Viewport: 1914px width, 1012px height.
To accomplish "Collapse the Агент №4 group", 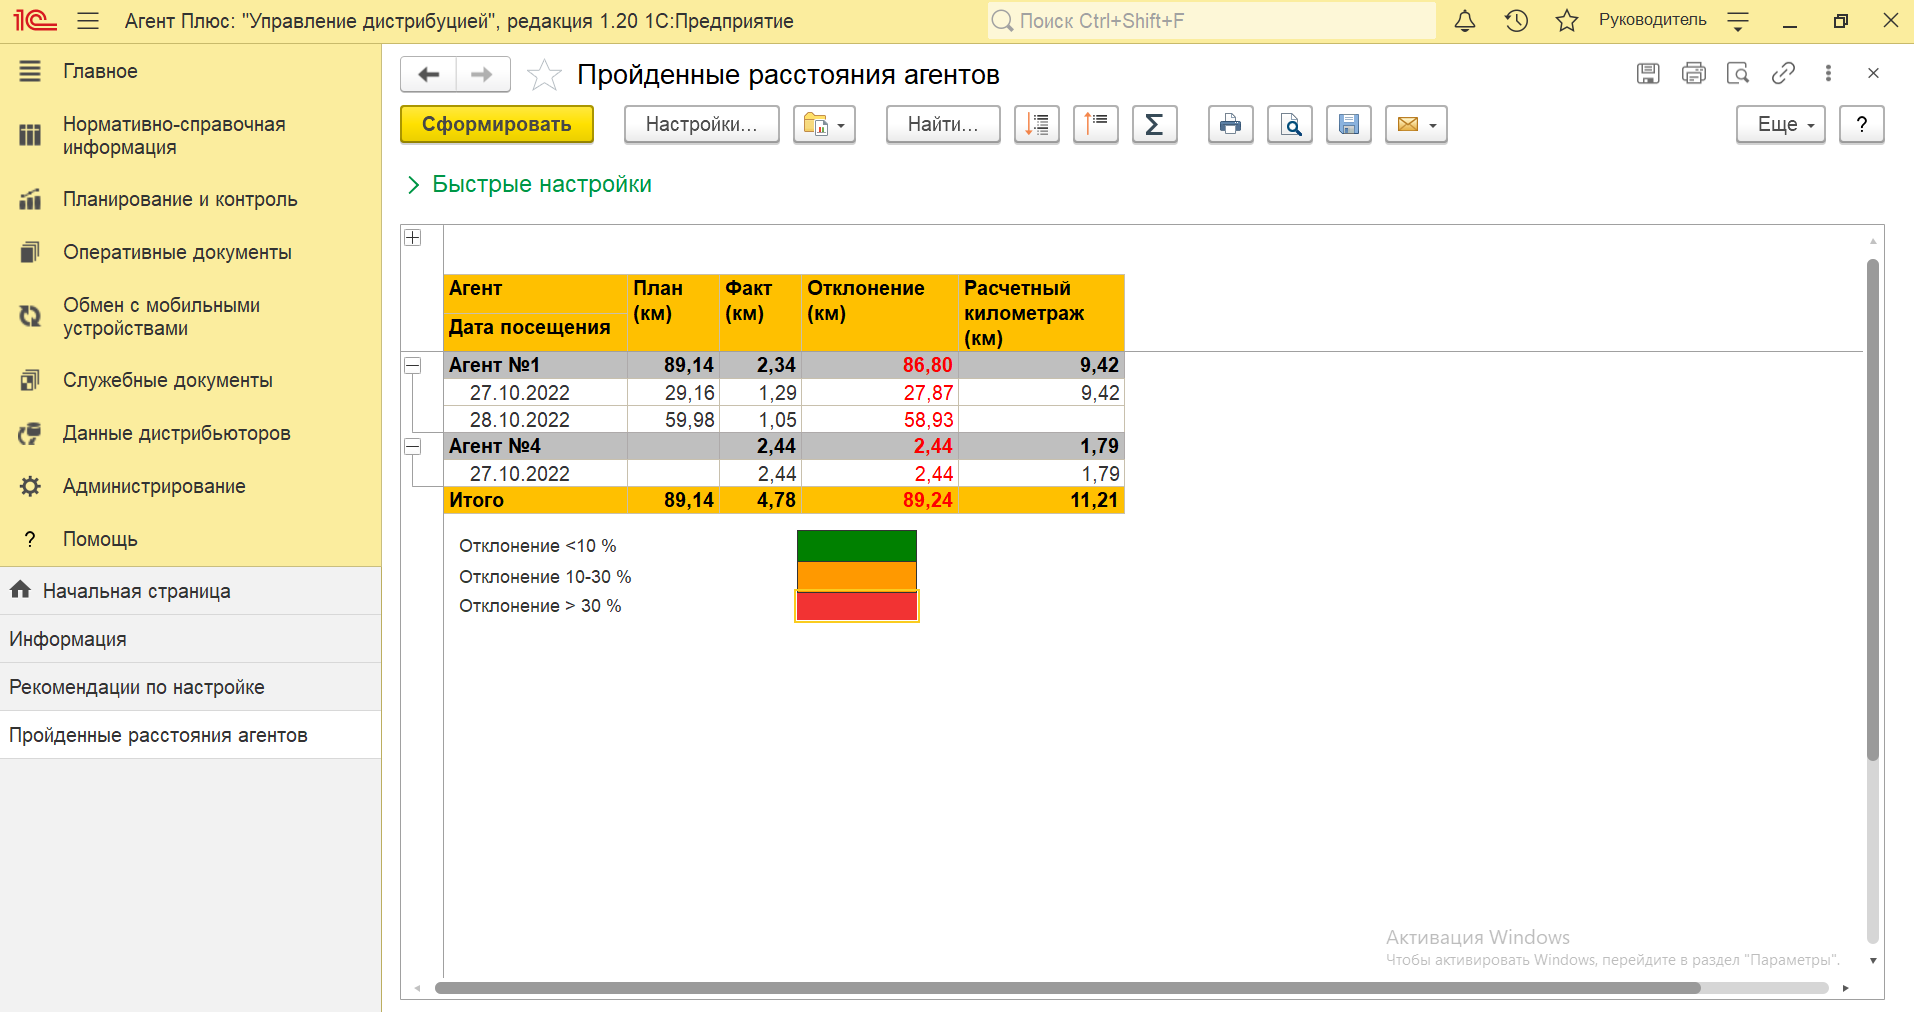I will pyautogui.click(x=412, y=447).
